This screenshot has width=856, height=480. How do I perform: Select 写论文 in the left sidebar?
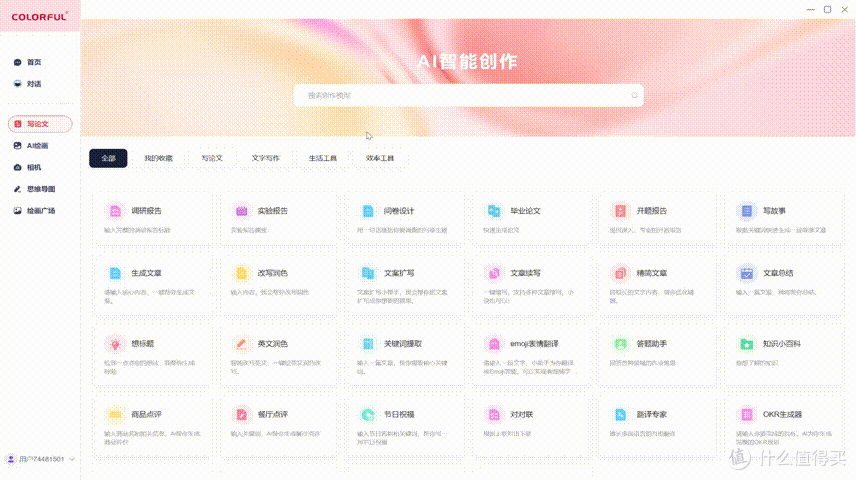(x=40, y=124)
